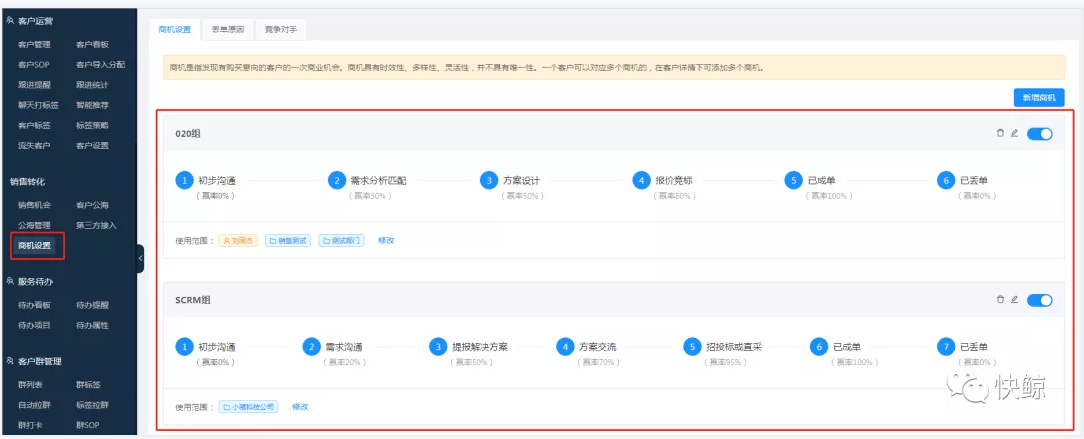
Task: Select step 5 circle 招投标或直采
Action: [x=692, y=346]
